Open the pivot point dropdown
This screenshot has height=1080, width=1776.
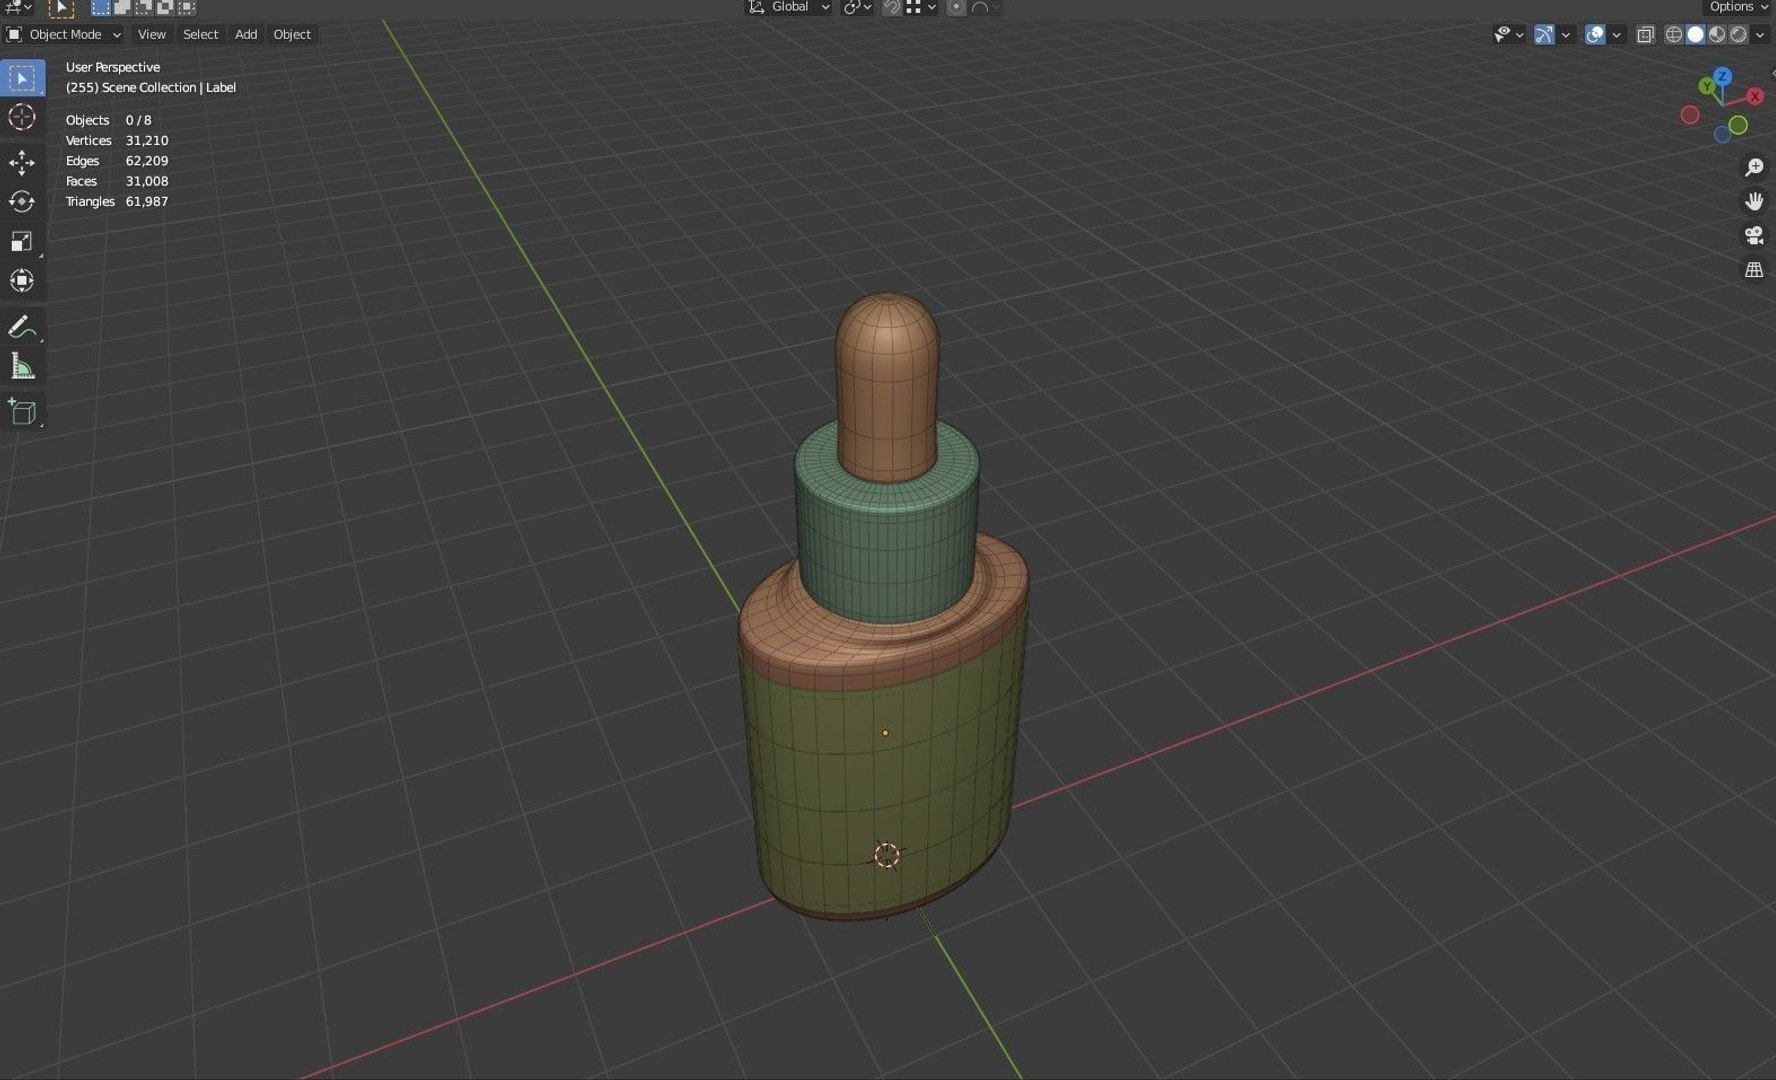pos(857,7)
